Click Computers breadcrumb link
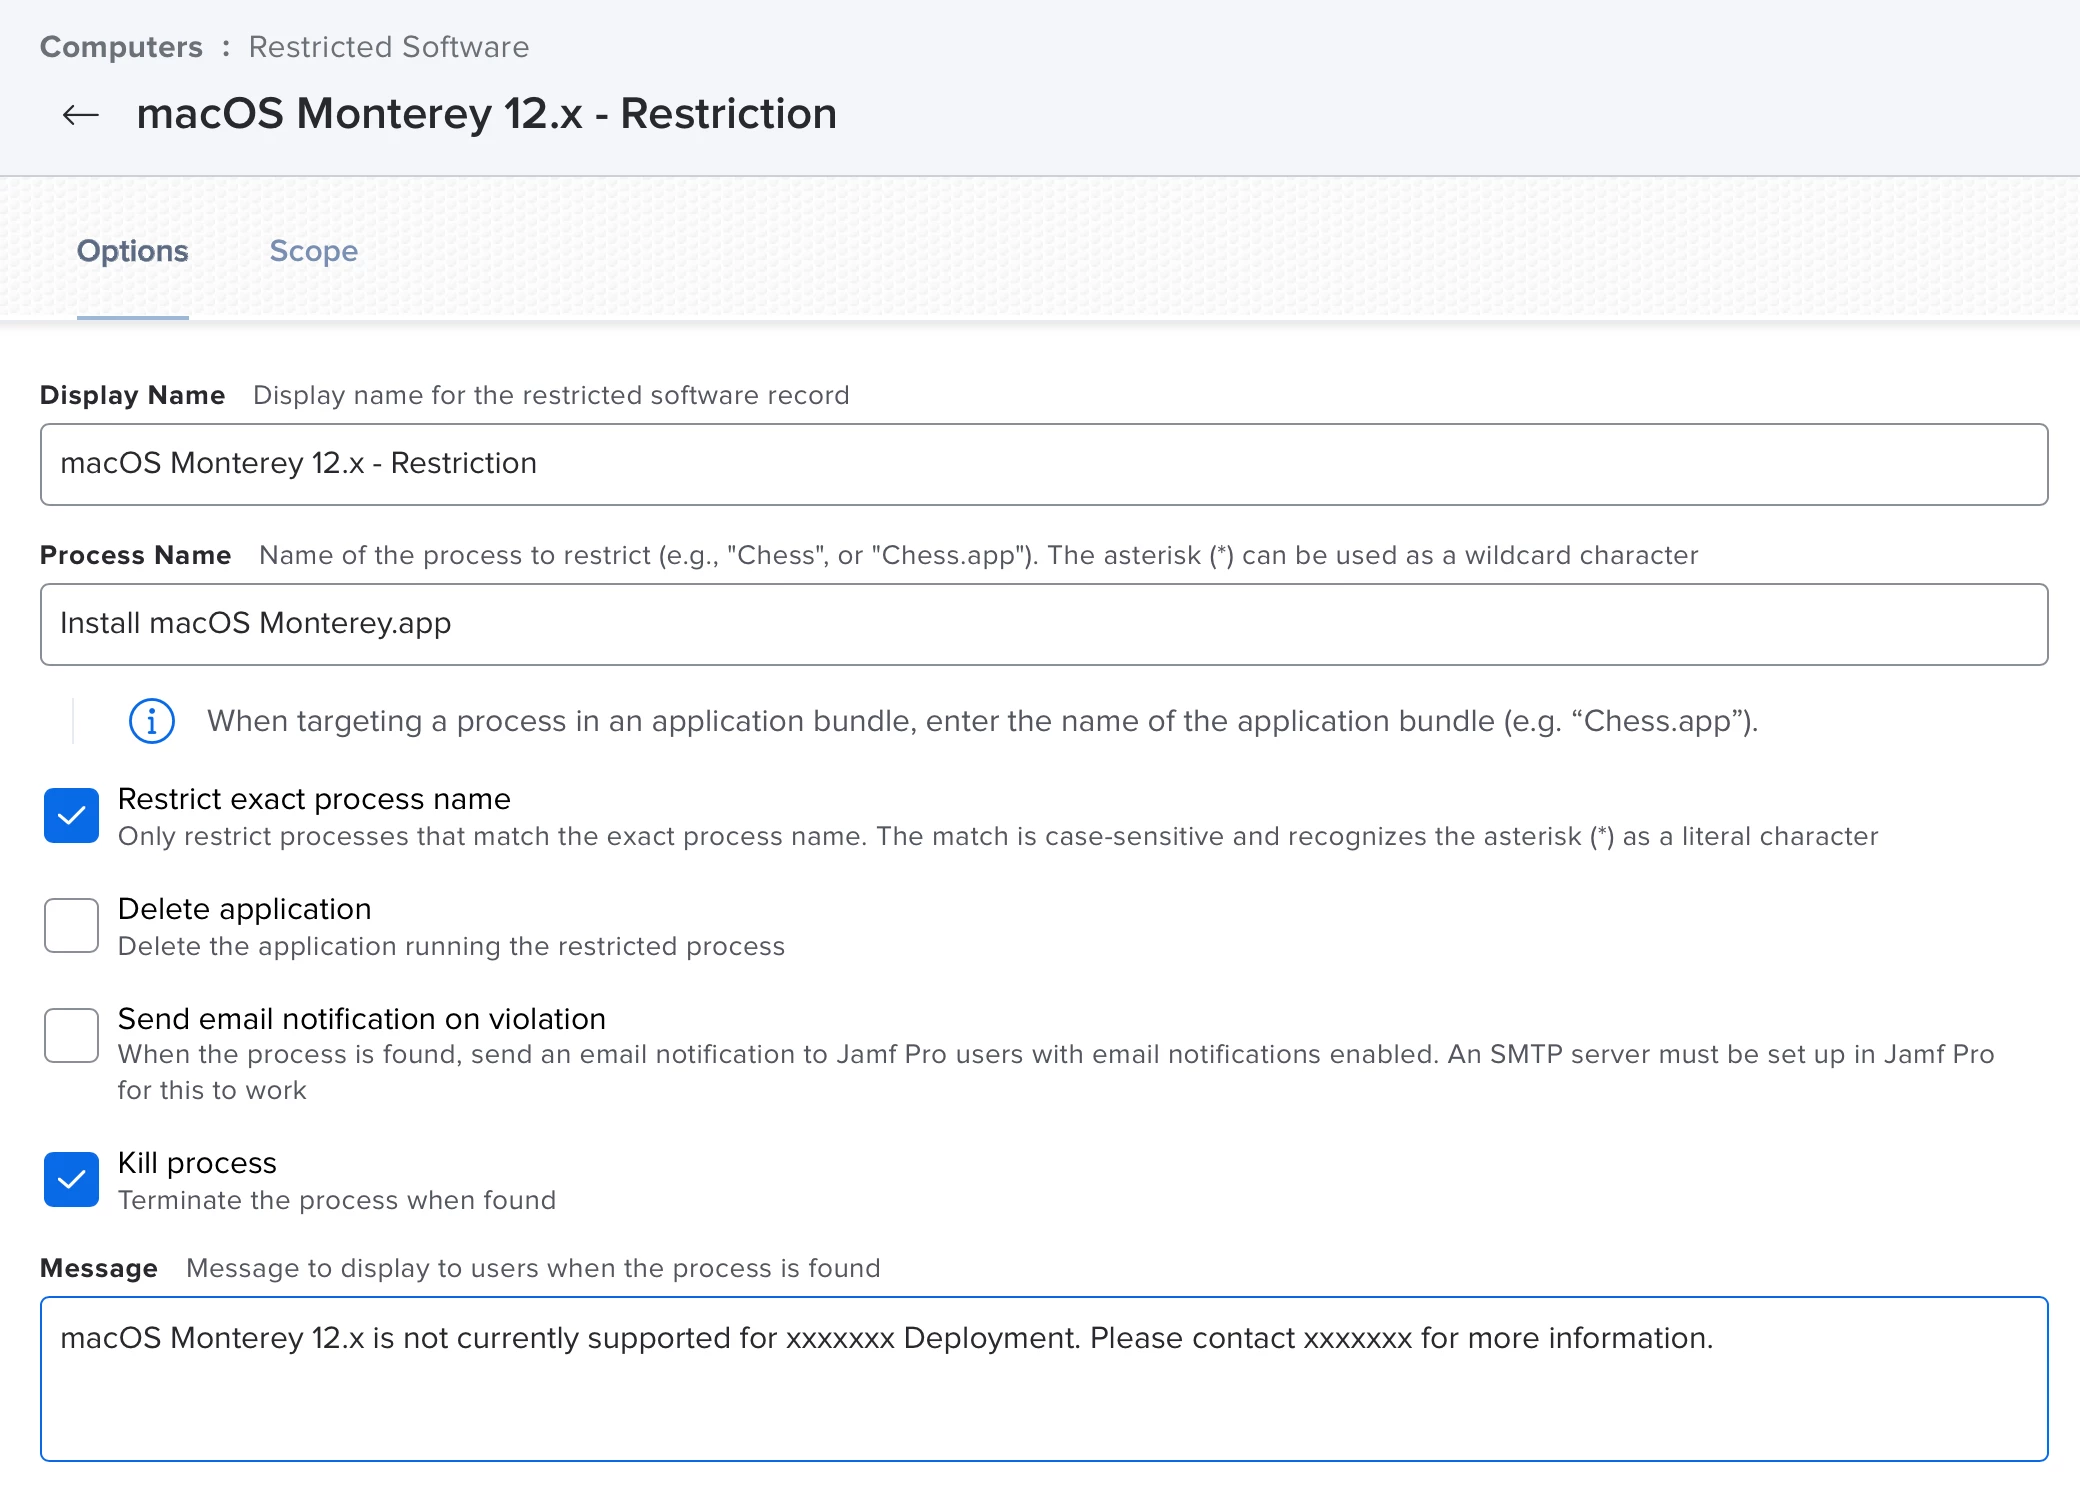Viewport: 2080px width, 1498px height. (x=121, y=47)
